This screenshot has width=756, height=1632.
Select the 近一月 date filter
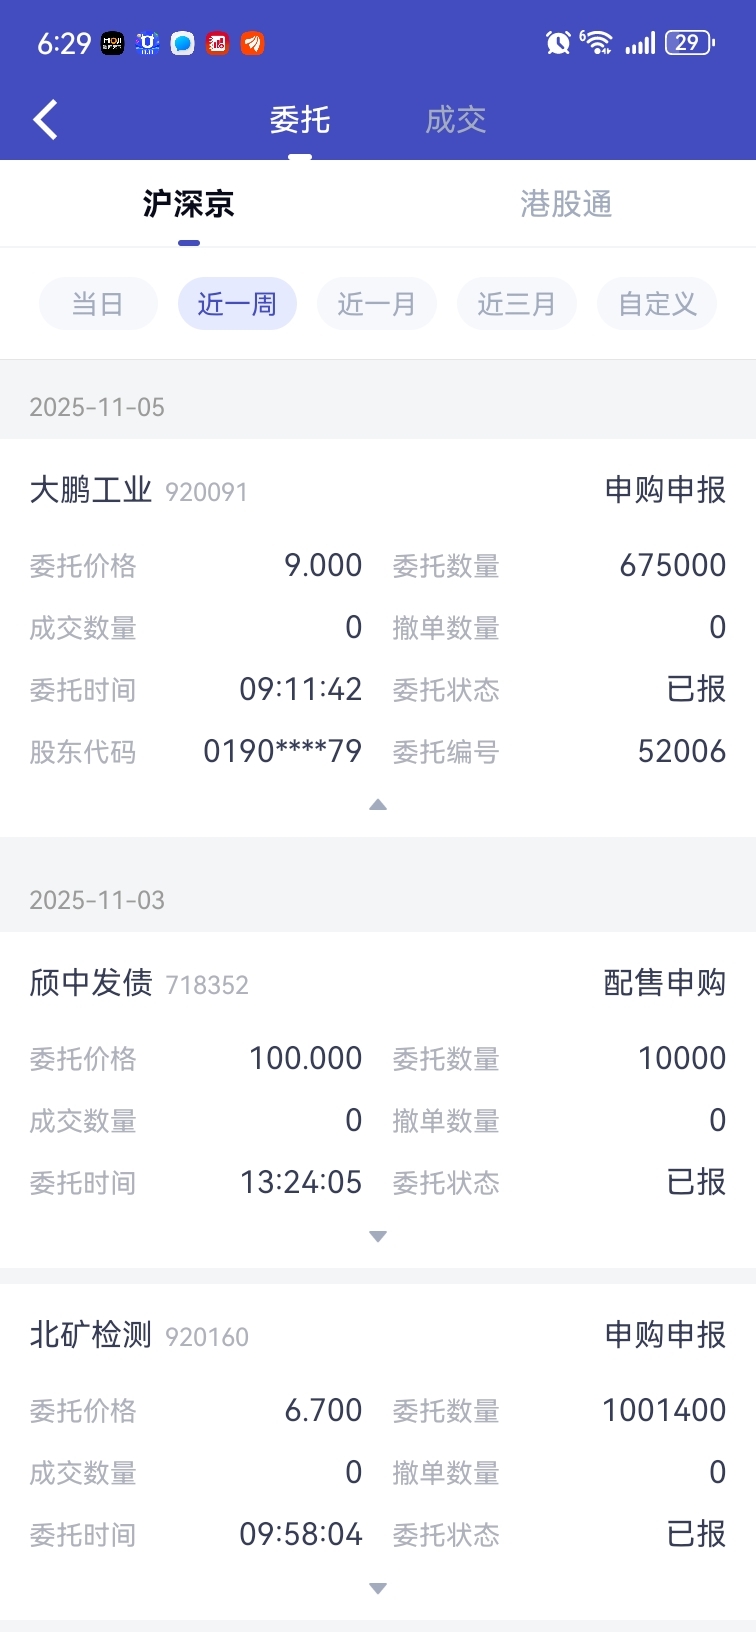pyautogui.click(x=377, y=303)
